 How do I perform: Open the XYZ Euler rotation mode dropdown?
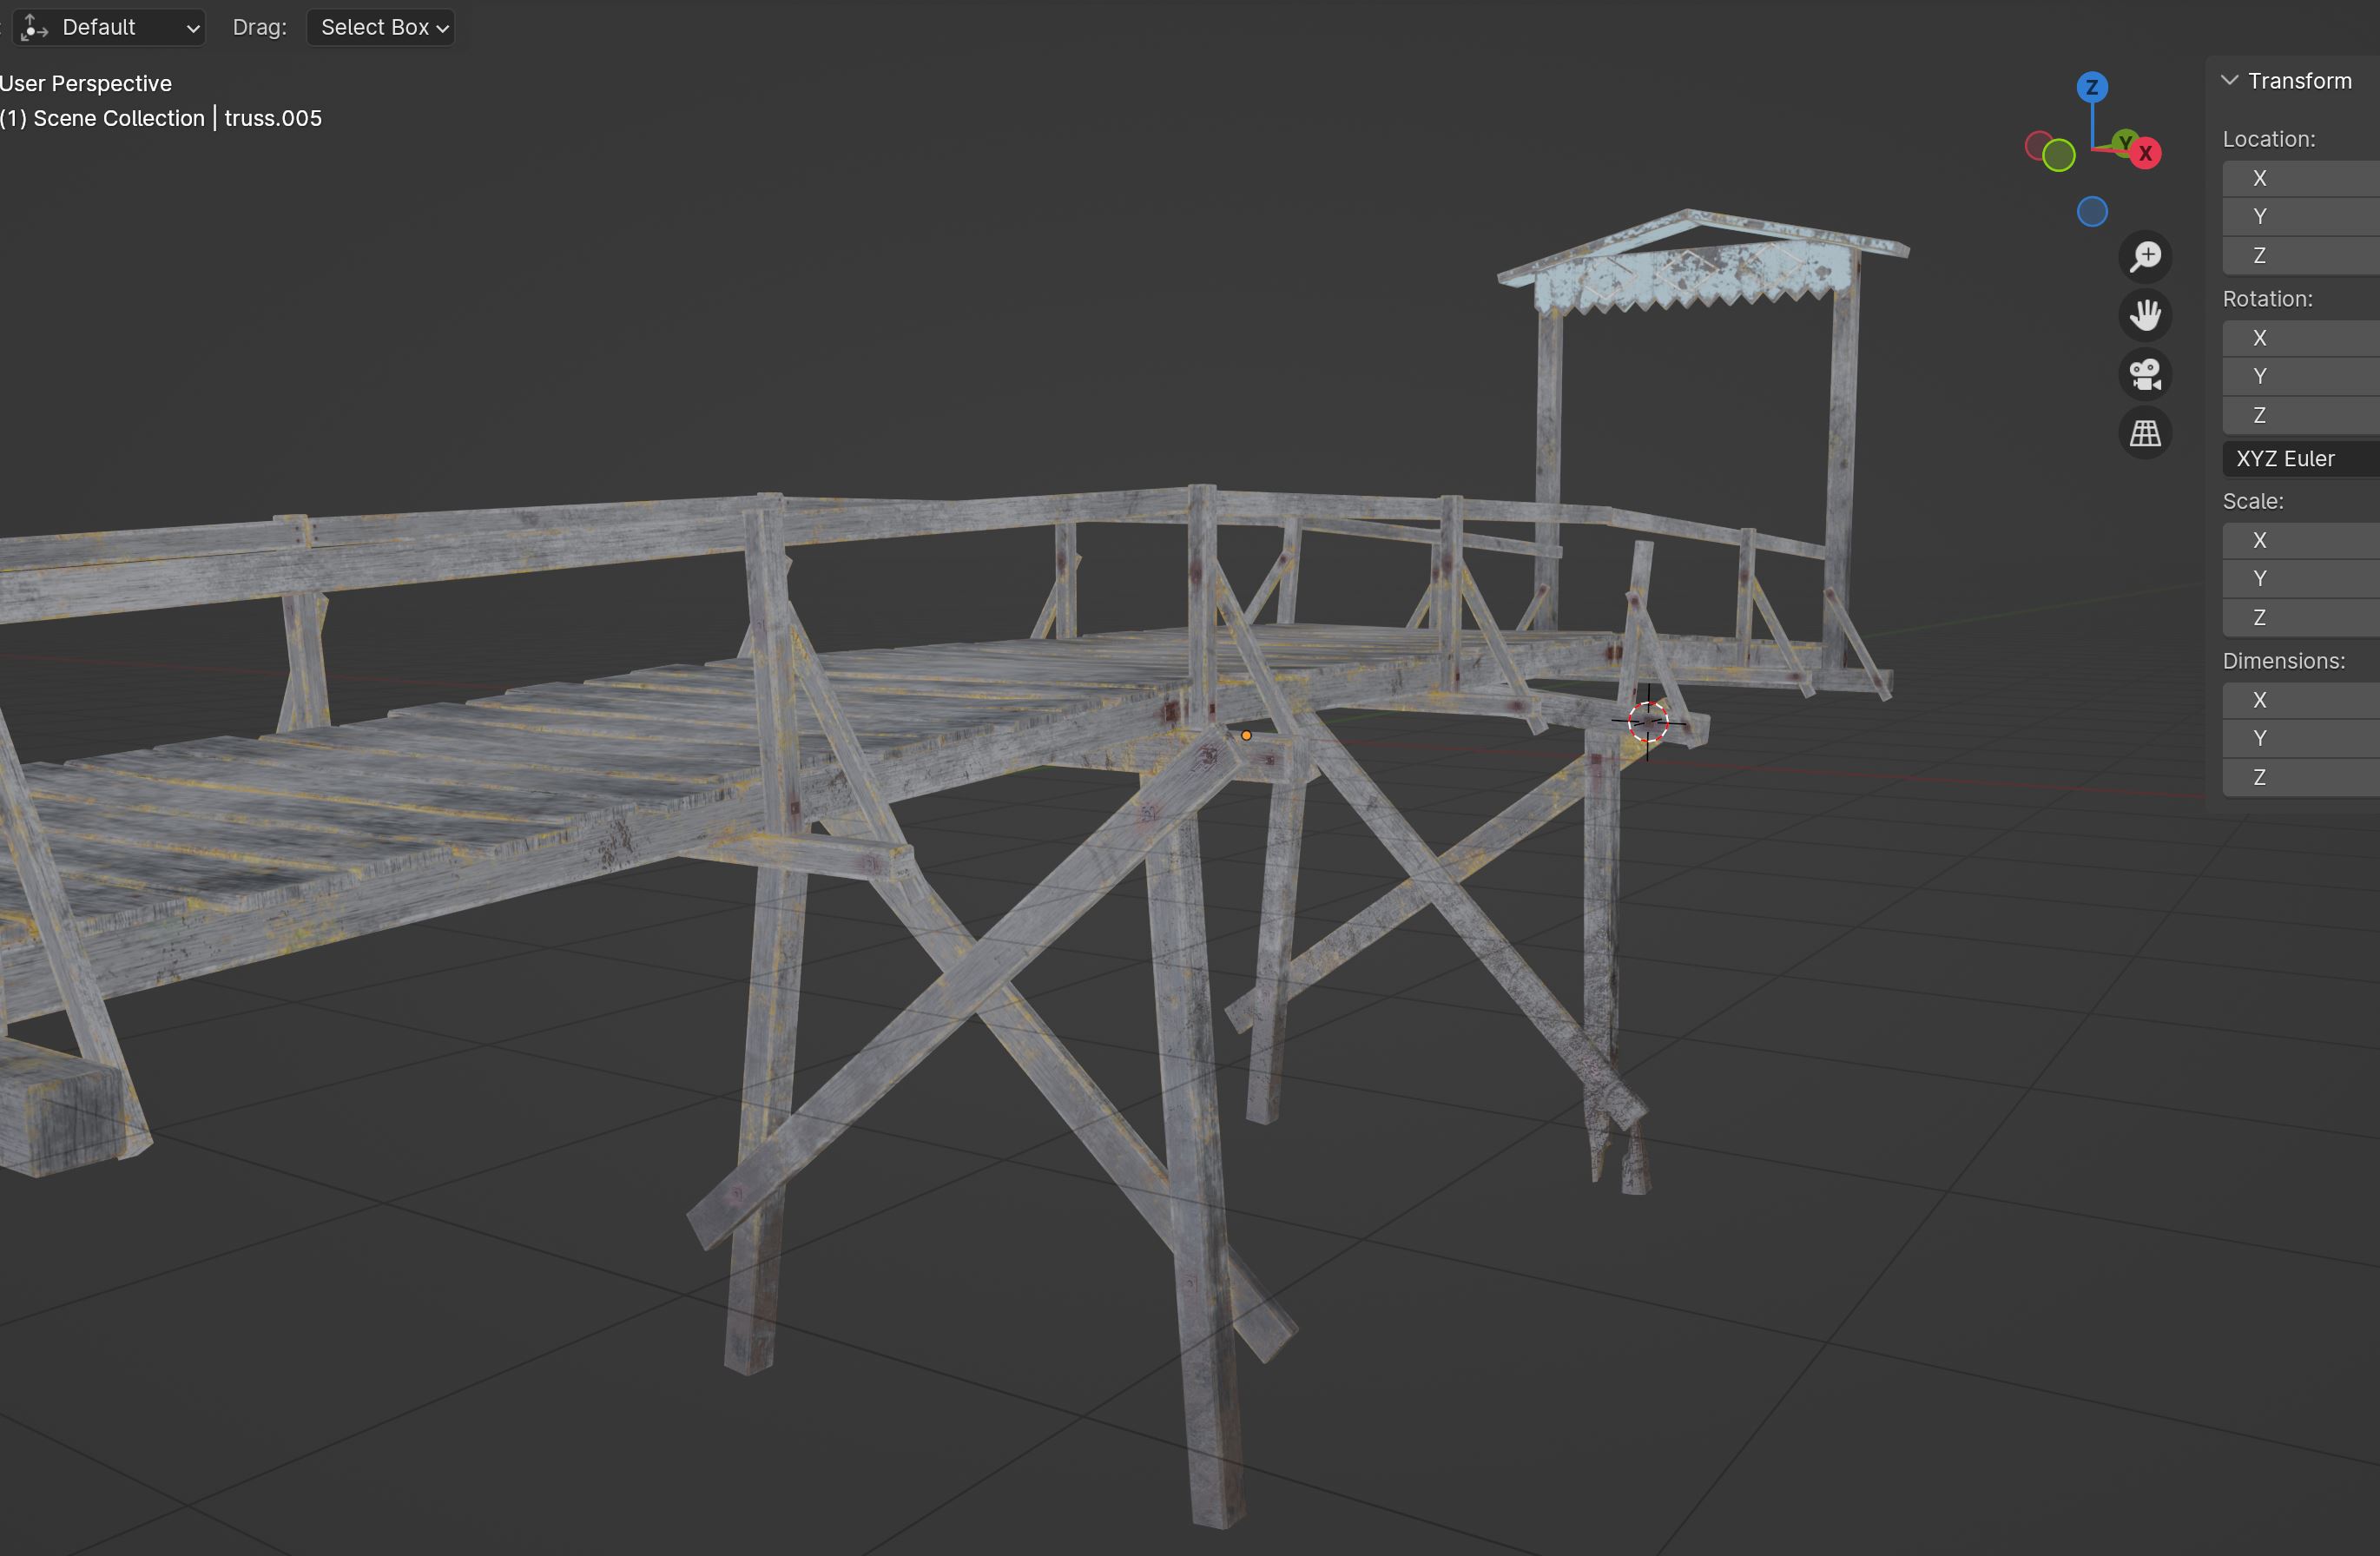[x=2301, y=458]
